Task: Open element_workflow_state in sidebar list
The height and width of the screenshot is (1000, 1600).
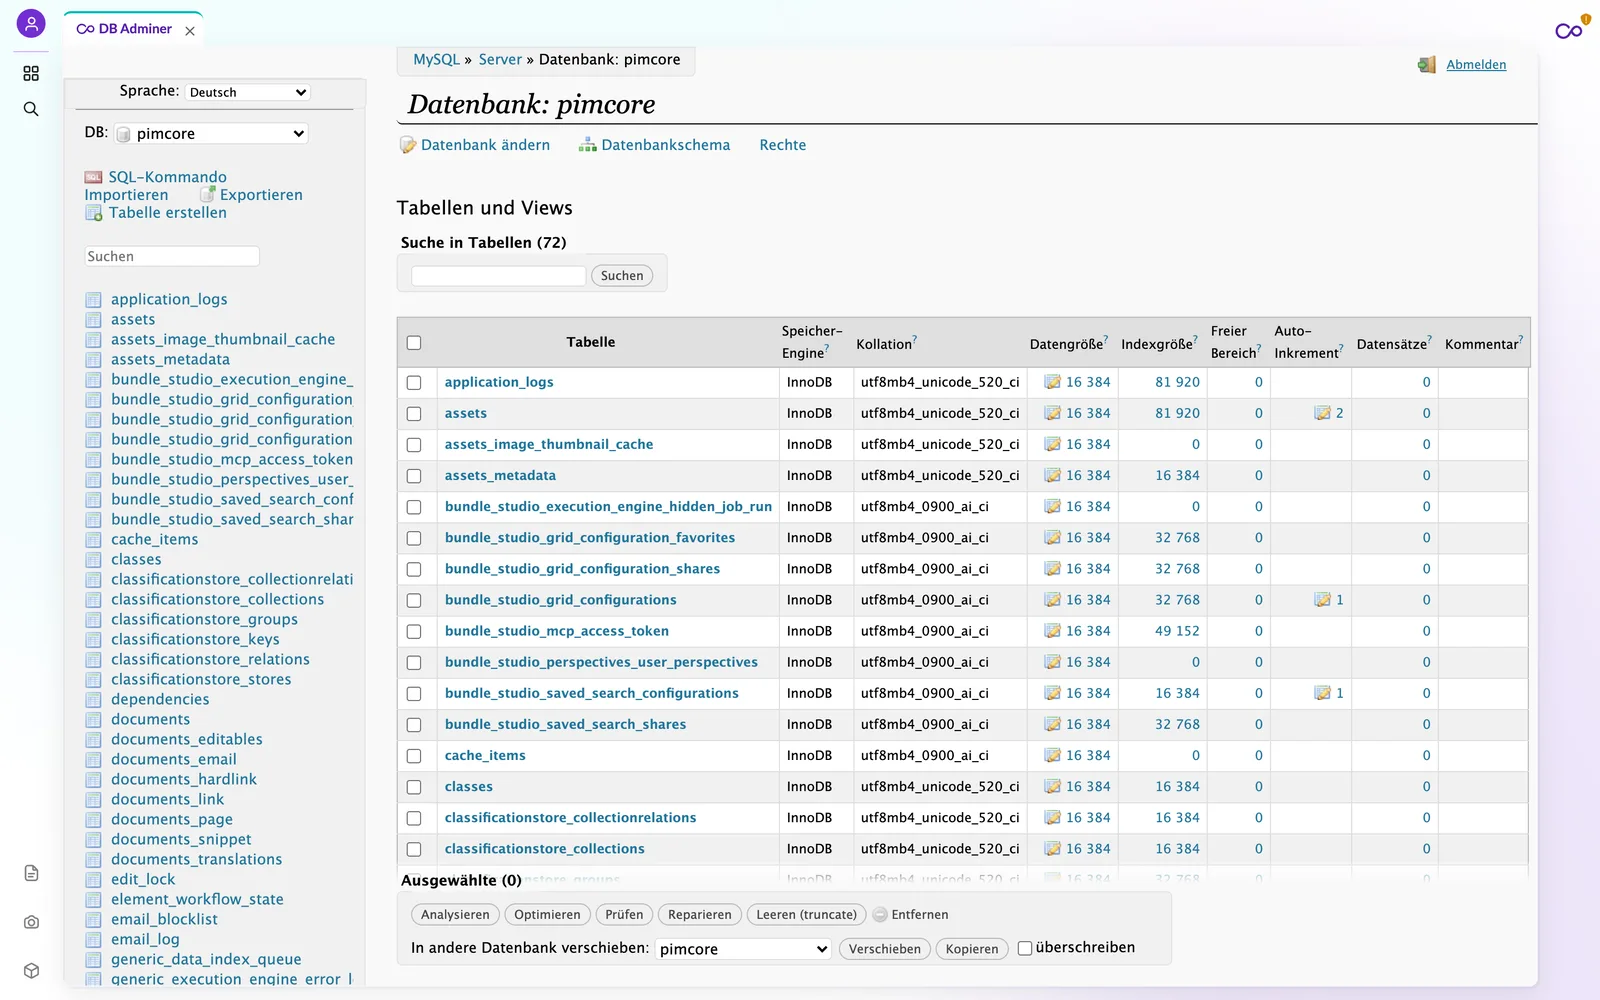Action: [197, 899]
